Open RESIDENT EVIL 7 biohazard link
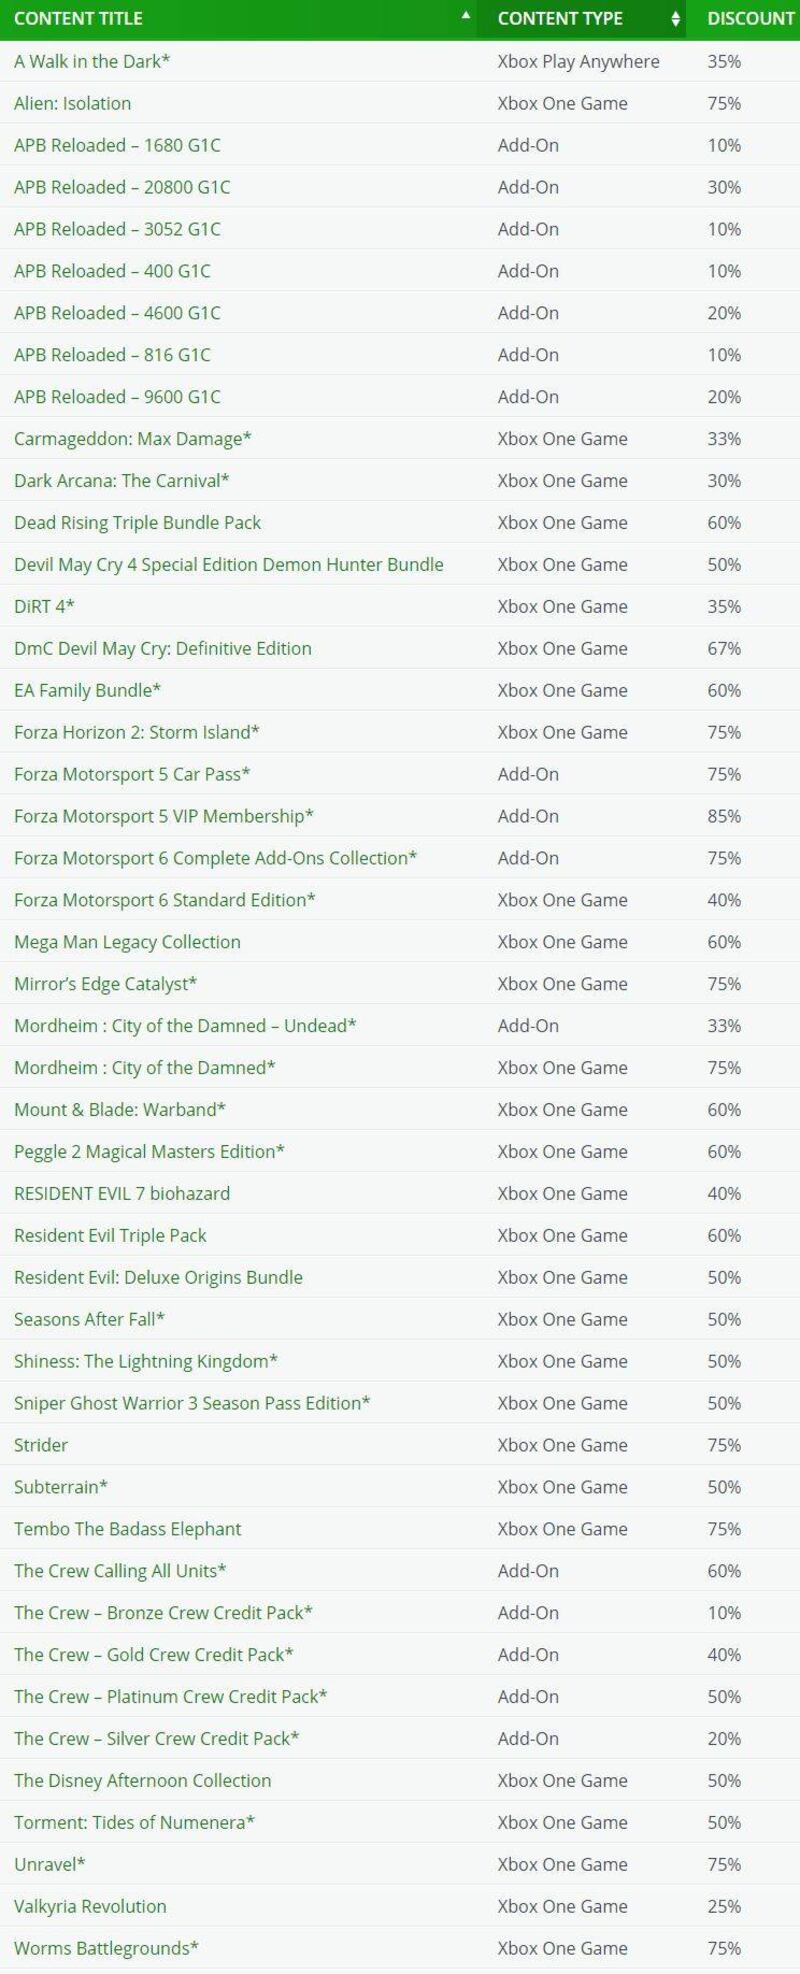This screenshot has width=800, height=1974. (x=122, y=1194)
